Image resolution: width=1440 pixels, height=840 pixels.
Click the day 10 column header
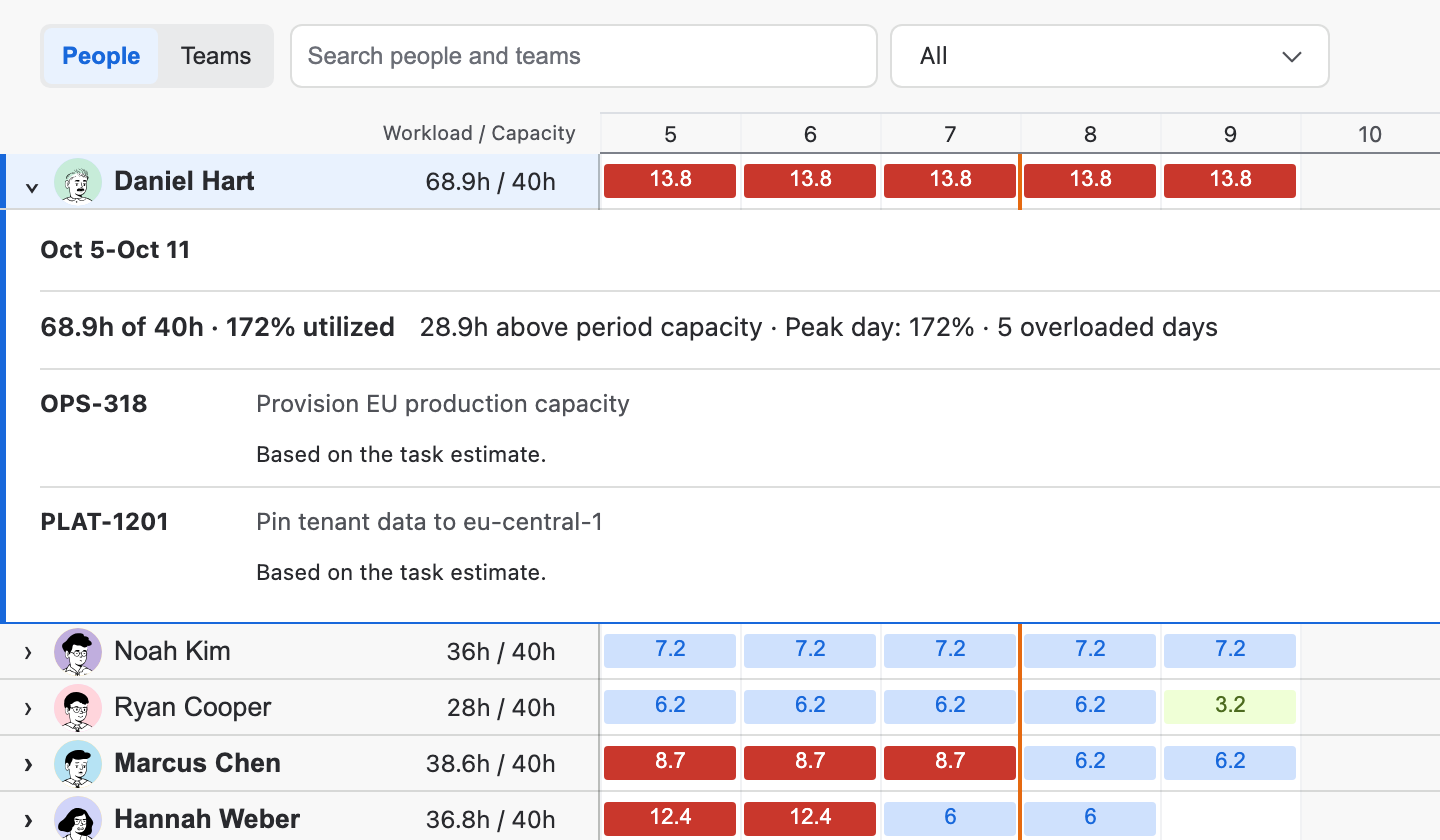click(1370, 134)
